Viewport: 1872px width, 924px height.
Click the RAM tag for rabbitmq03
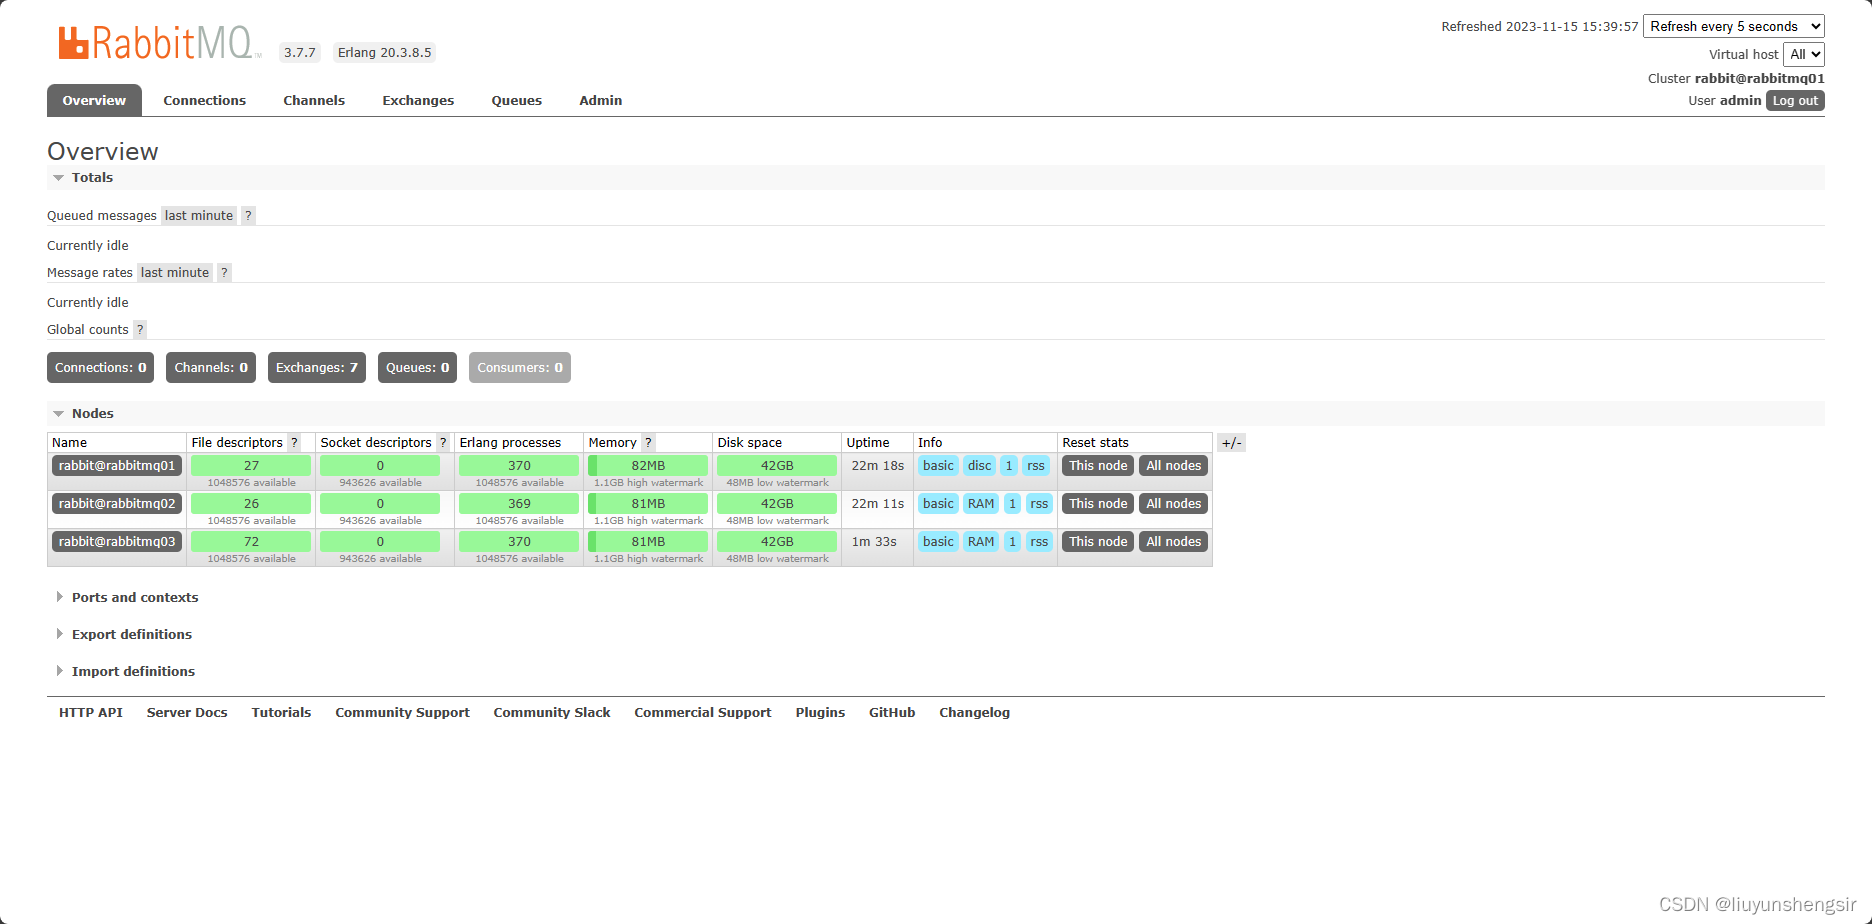(x=981, y=541)
